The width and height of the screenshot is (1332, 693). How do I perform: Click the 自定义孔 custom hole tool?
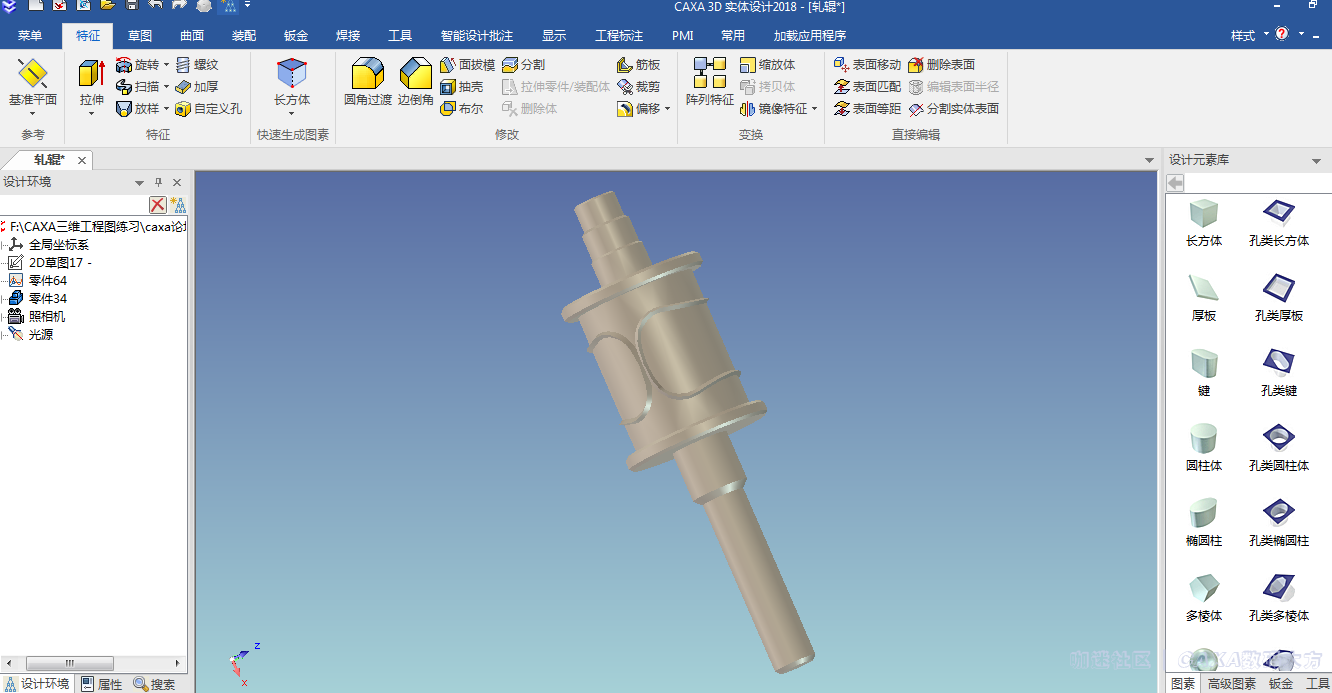point(208,109)
